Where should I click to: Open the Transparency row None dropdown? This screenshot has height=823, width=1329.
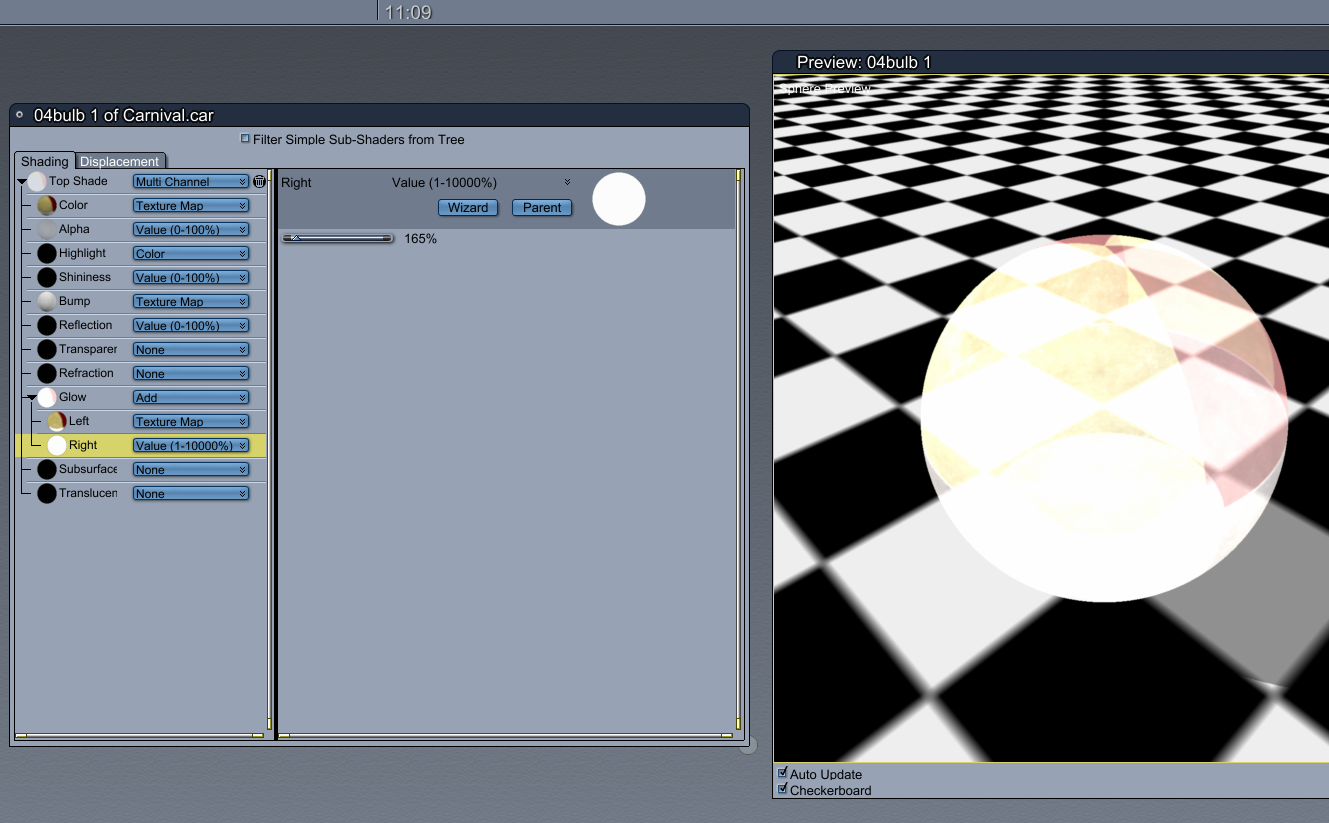point(191,350)
